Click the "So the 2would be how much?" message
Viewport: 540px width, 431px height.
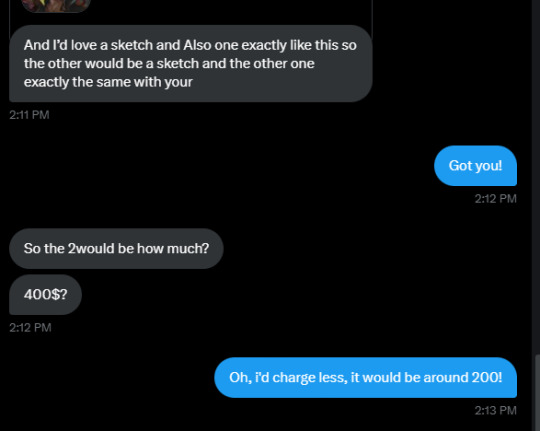tap(116, 248)
